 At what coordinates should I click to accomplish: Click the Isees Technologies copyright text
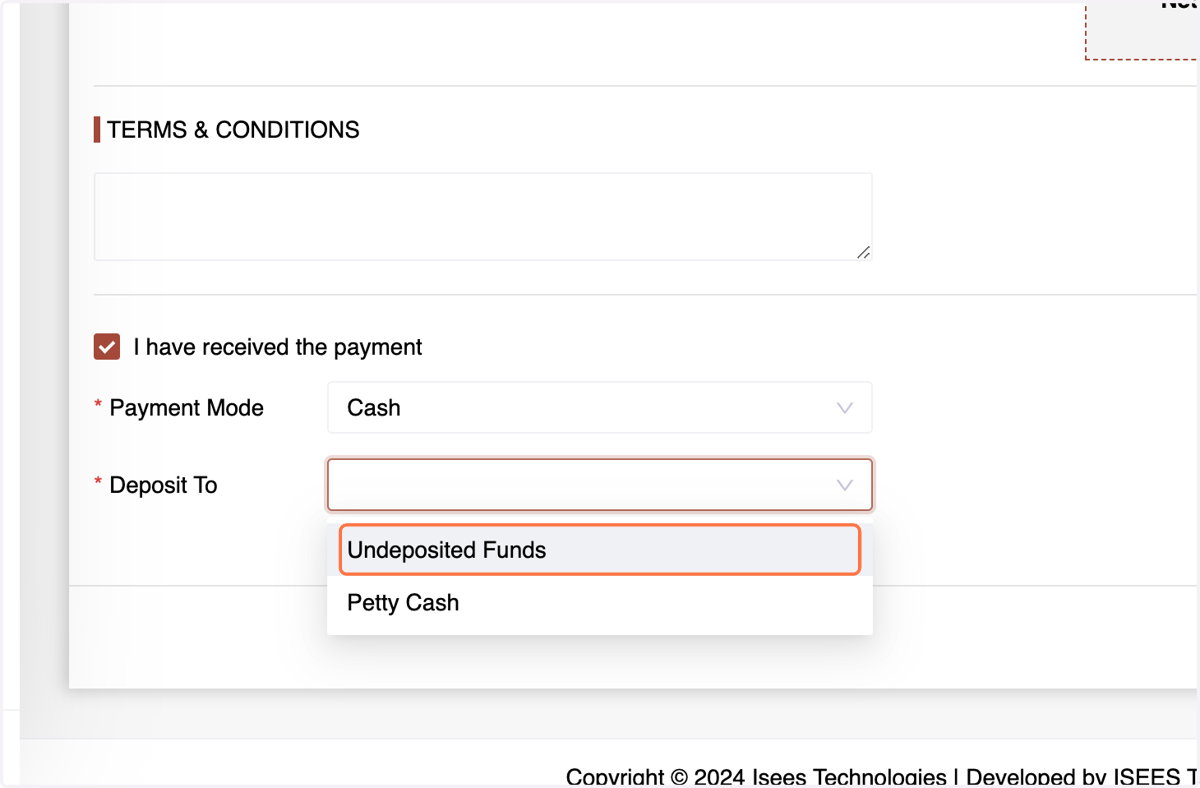tap(756, 777)
